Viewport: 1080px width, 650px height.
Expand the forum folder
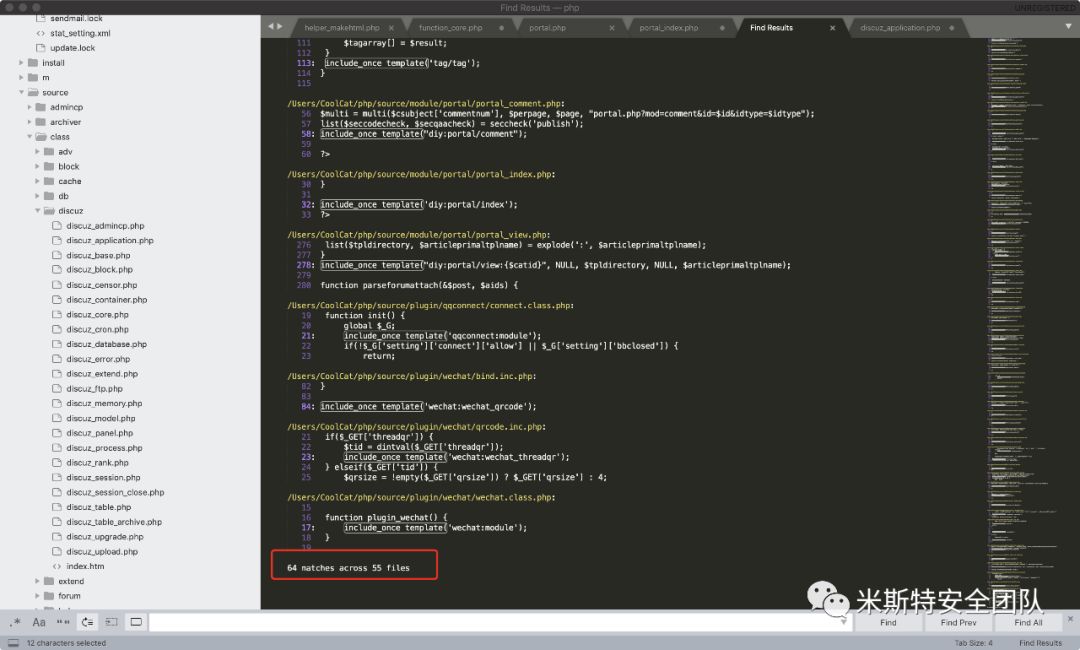38,596
